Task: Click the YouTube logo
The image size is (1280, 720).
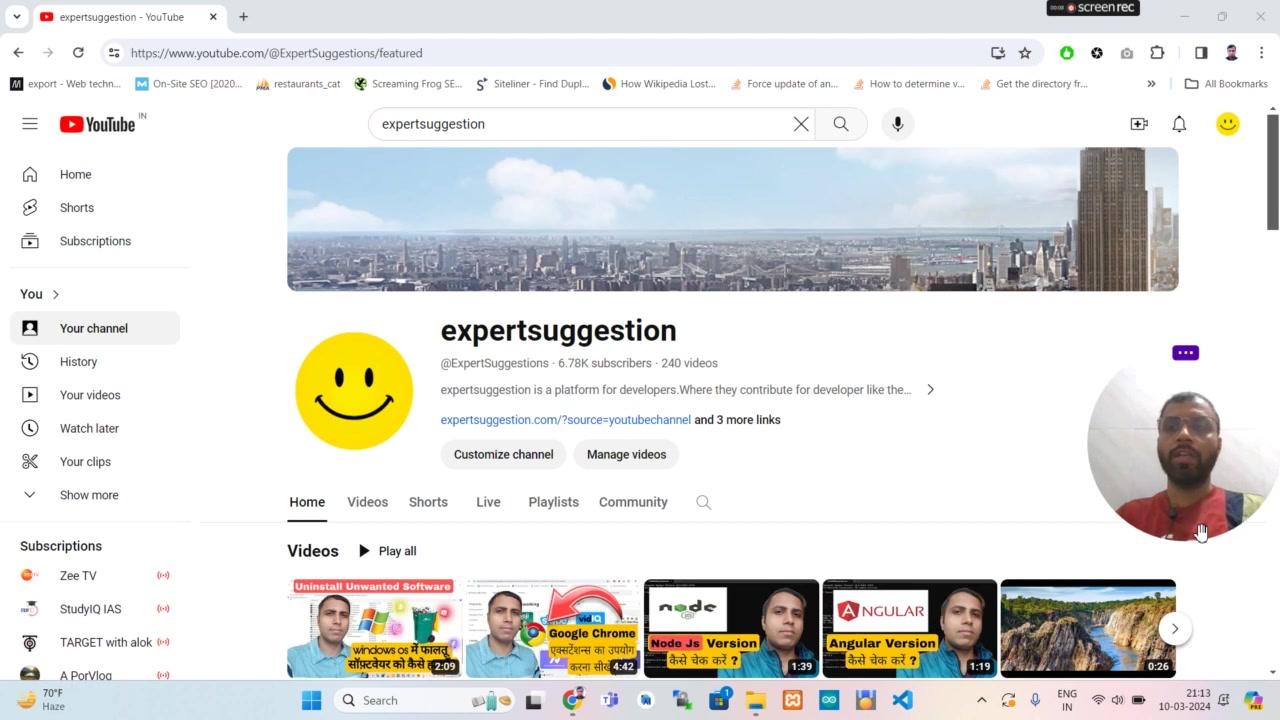Action: pyautogui.click(x=97, y=124)
